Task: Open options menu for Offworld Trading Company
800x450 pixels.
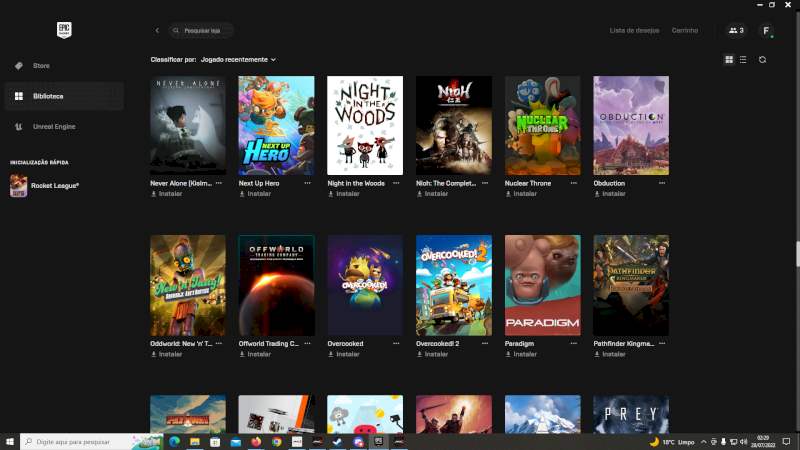Action: point(308,344)
